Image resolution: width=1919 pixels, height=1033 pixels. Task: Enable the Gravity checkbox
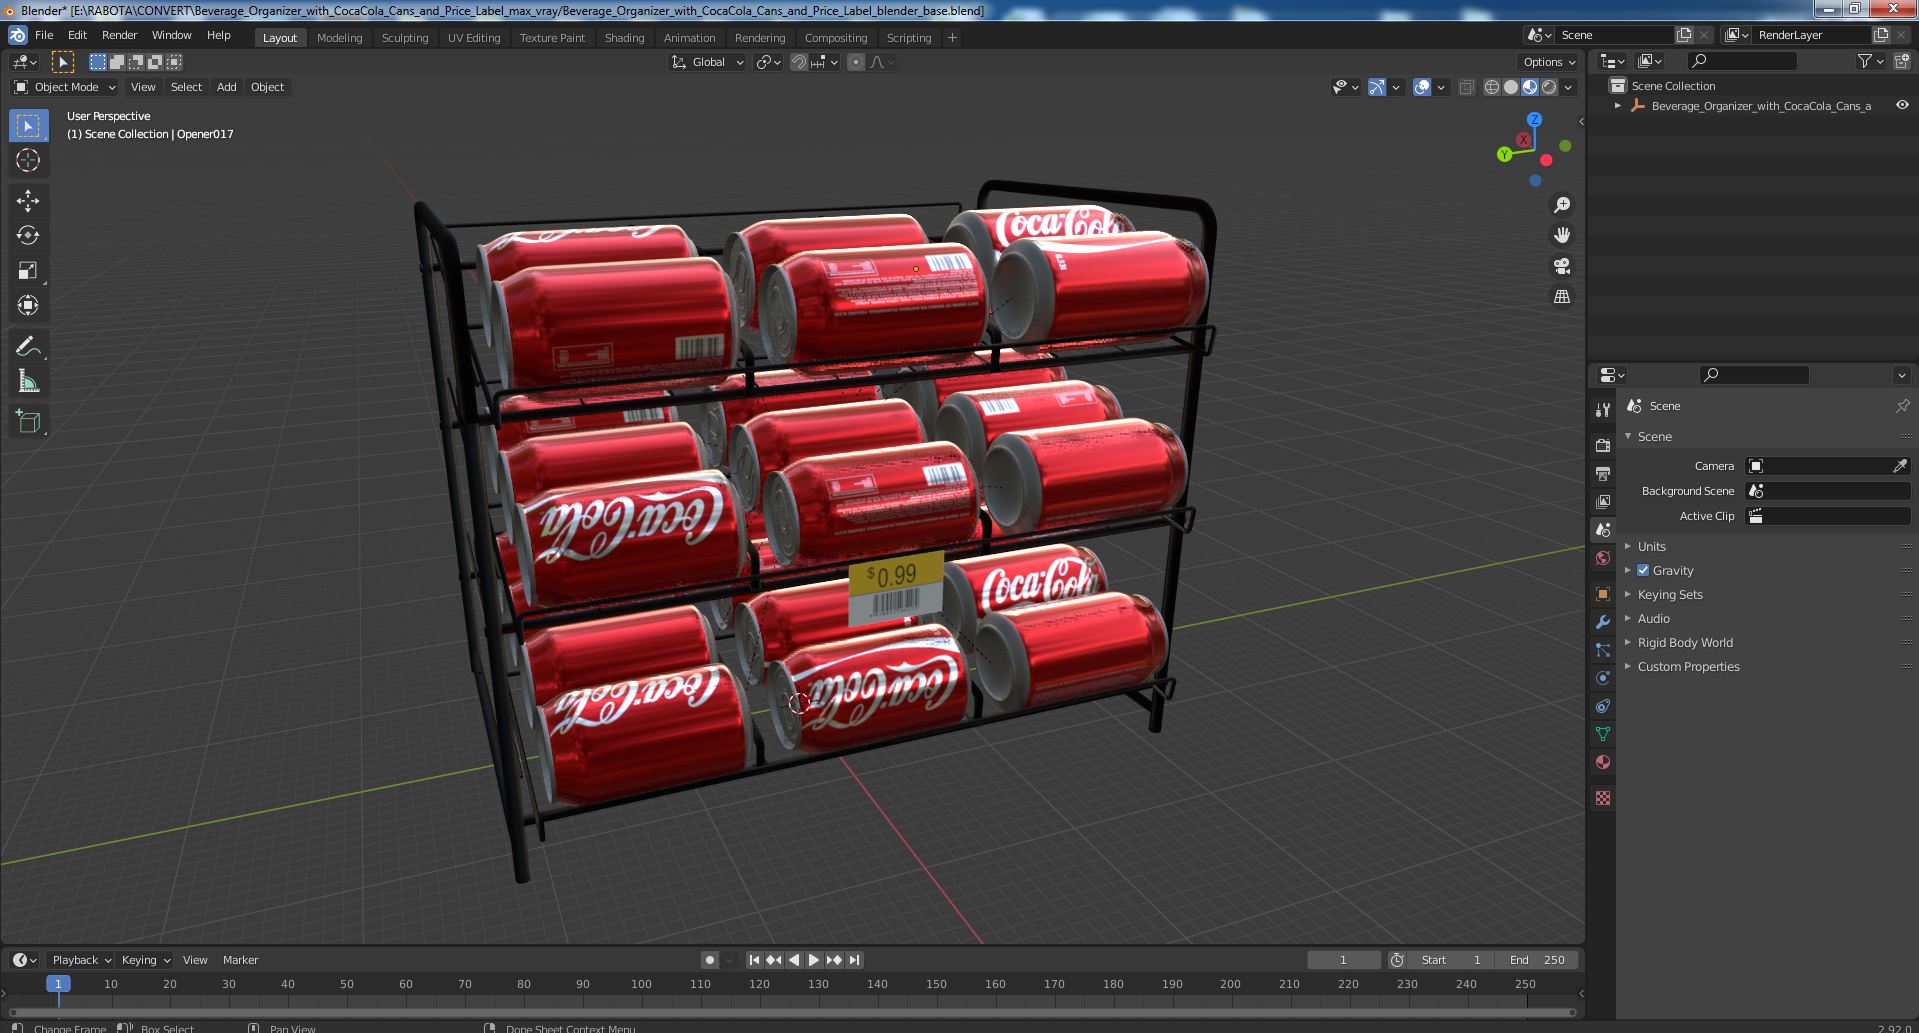pyautogui.click(x=1643, y=570)
